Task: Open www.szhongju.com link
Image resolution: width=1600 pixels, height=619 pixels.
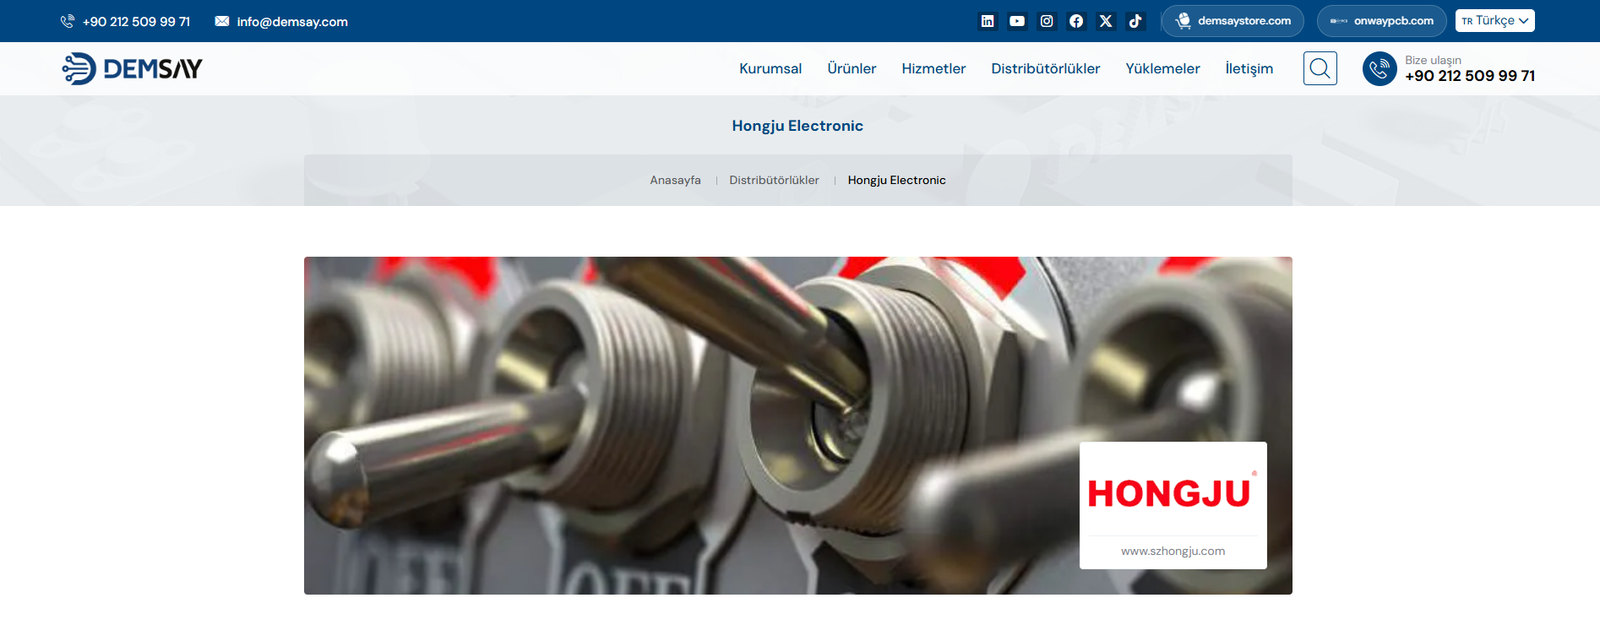Action: (1173, 551)
